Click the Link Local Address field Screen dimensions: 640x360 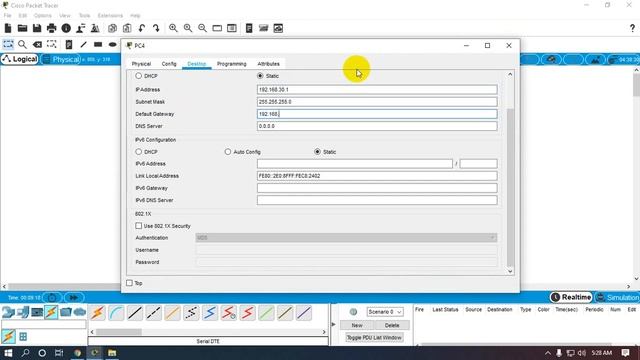point(377,176)
